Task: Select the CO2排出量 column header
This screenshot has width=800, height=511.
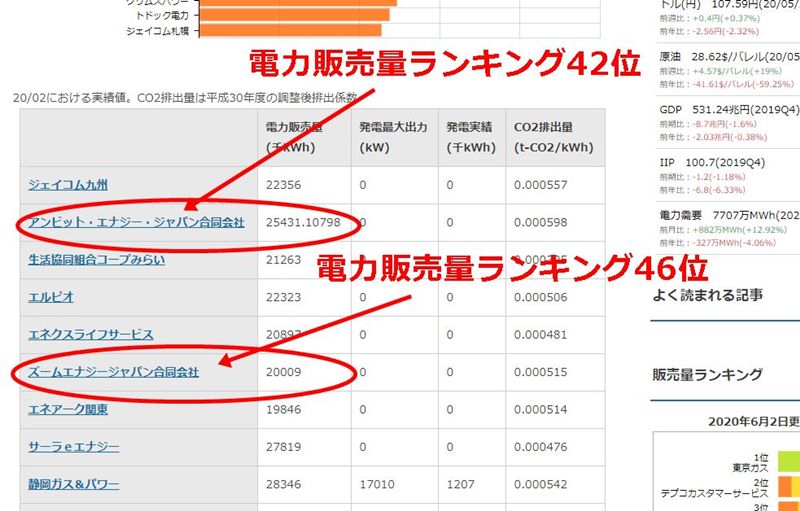Action: (x=555, y=137)
